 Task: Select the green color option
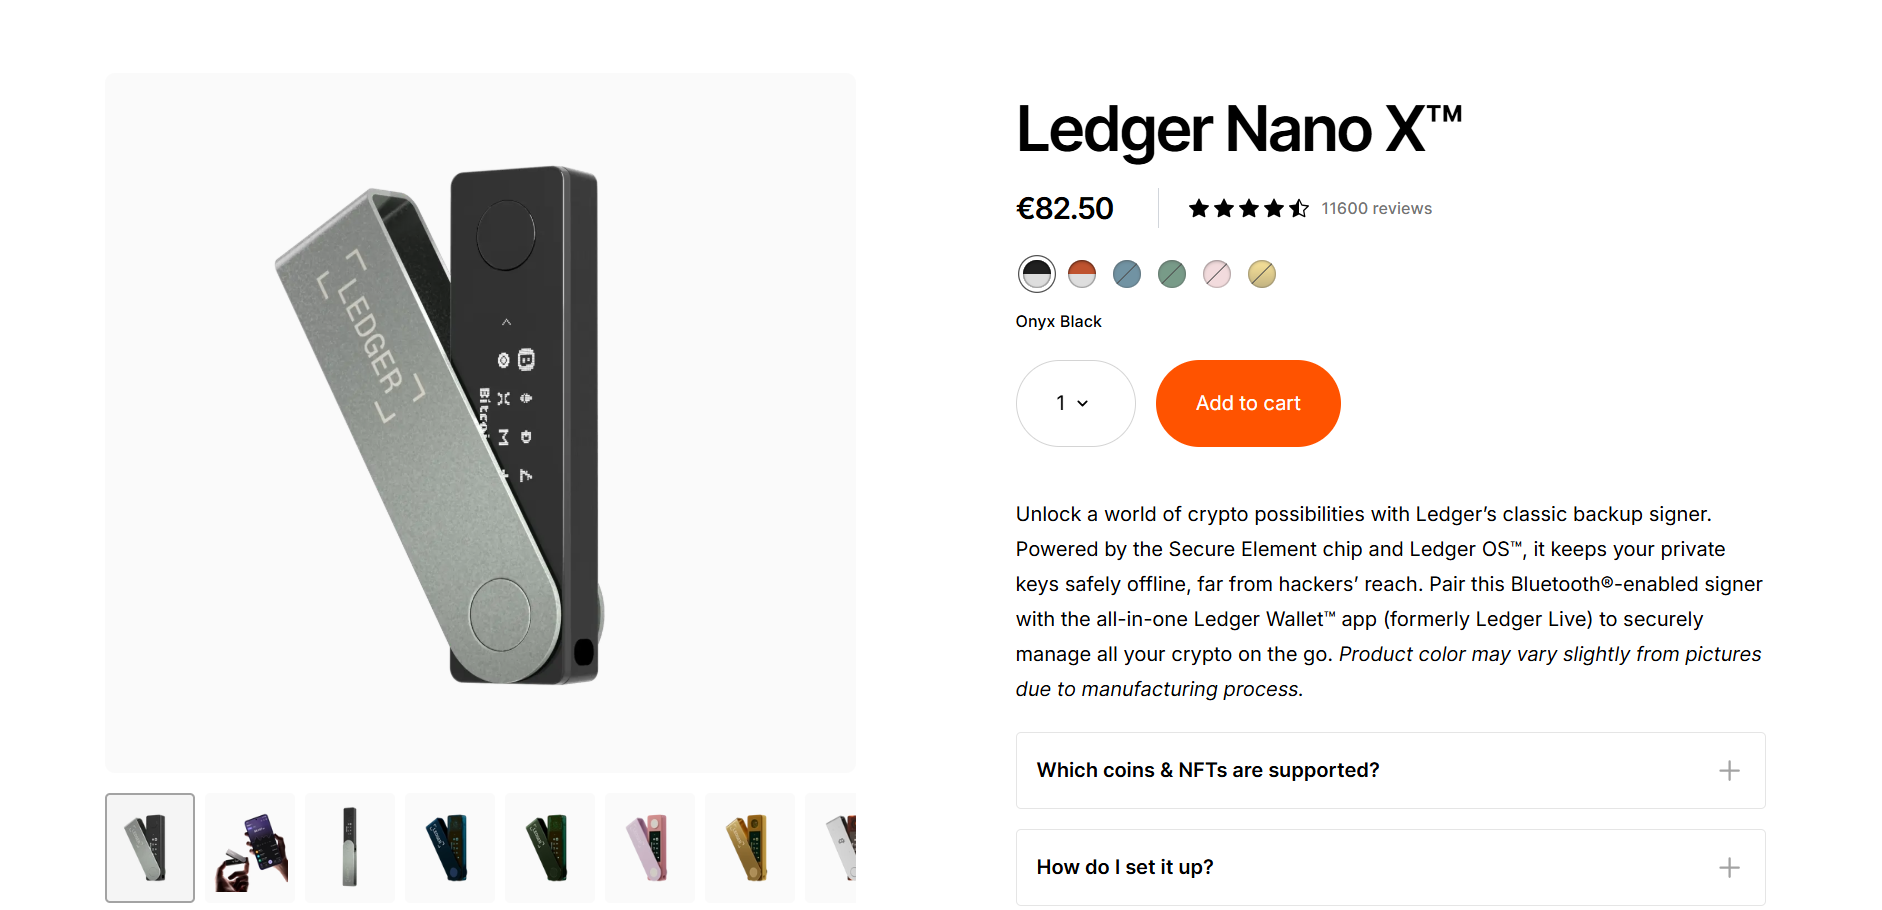pos(1172,273)
